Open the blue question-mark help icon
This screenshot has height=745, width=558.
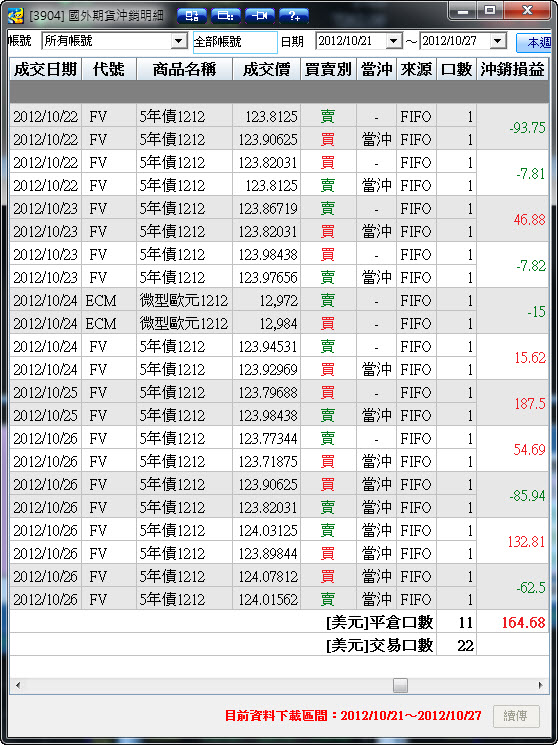[x=294, y=16]
